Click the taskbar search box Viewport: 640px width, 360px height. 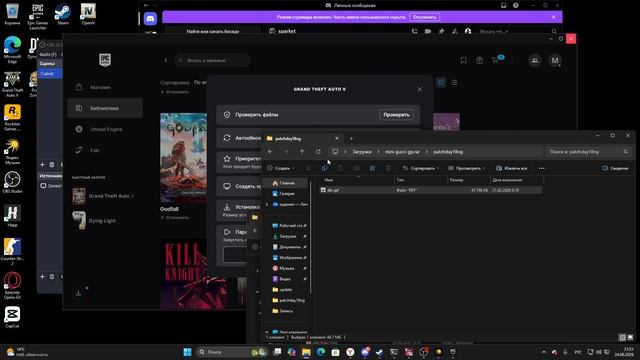pyautogui.click(x=230, y=352)
